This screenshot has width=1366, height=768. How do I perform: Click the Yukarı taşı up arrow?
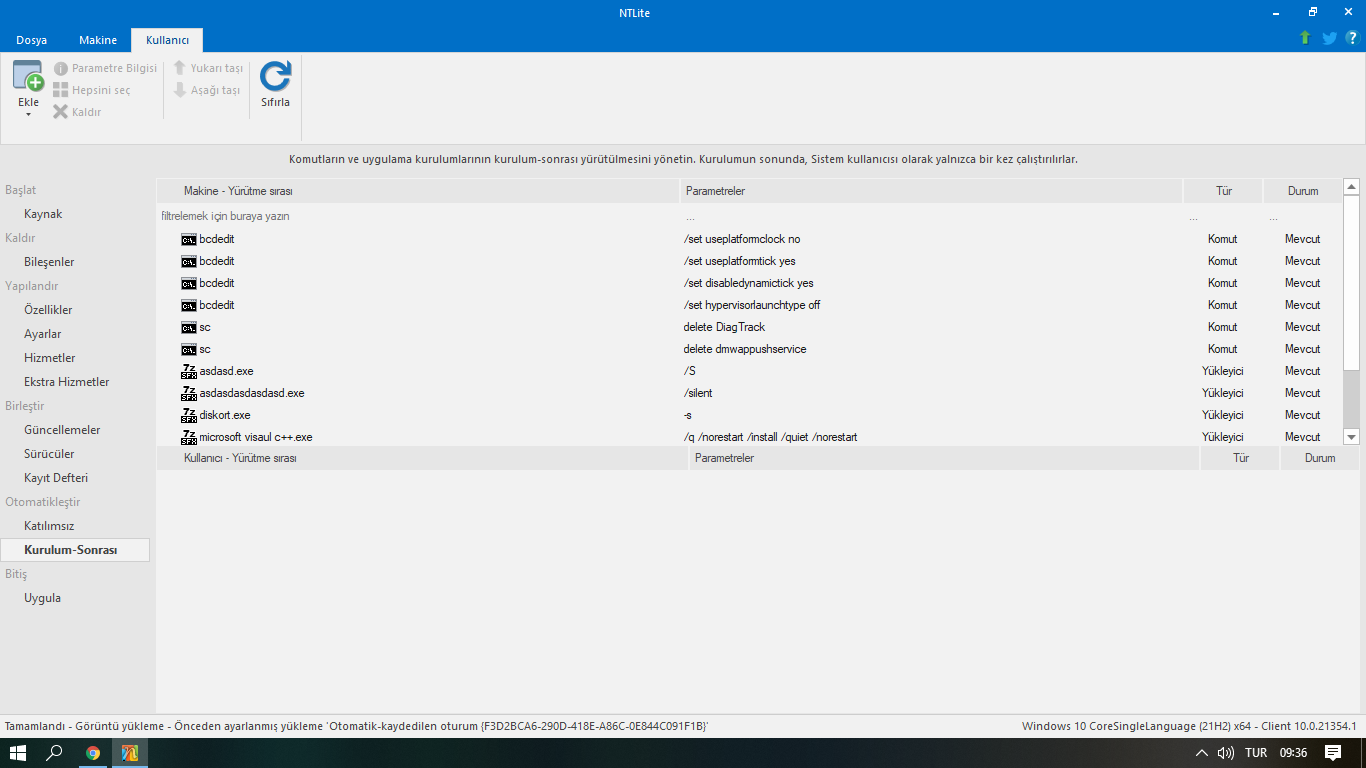point(180,68)
